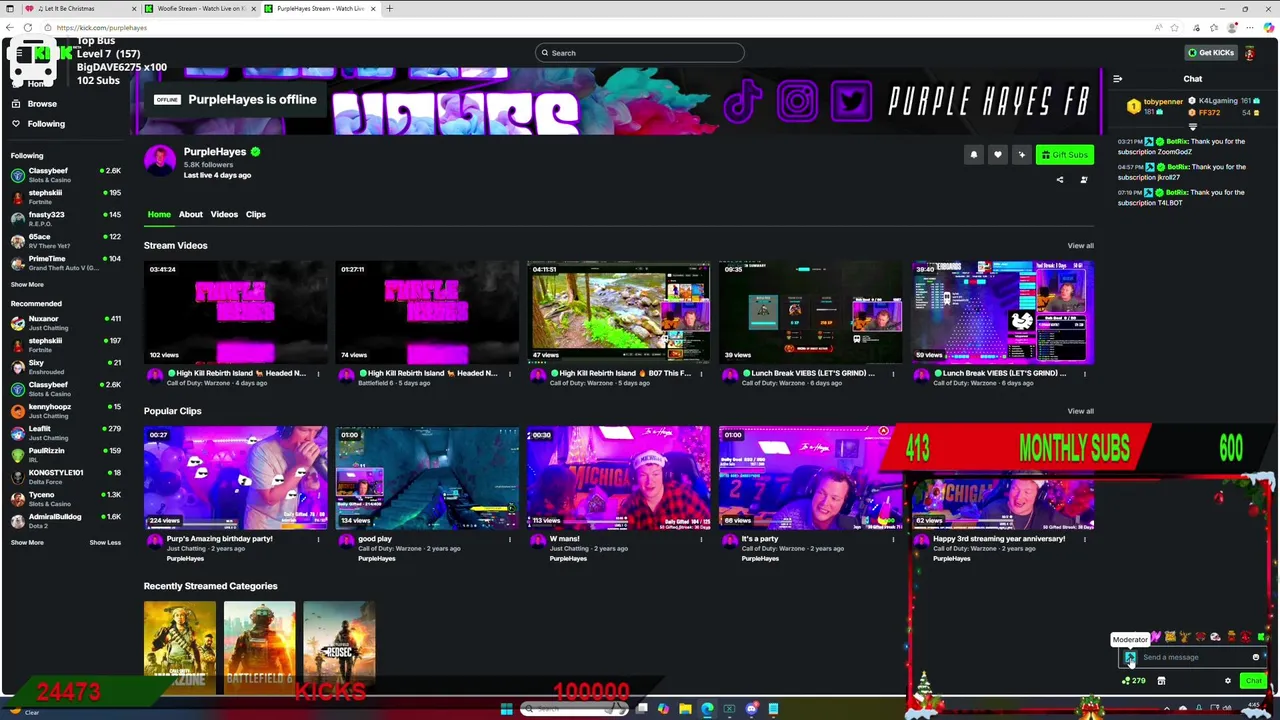Click the top Search box
The height and width of the screenshot is (720, 1280).
640,53
